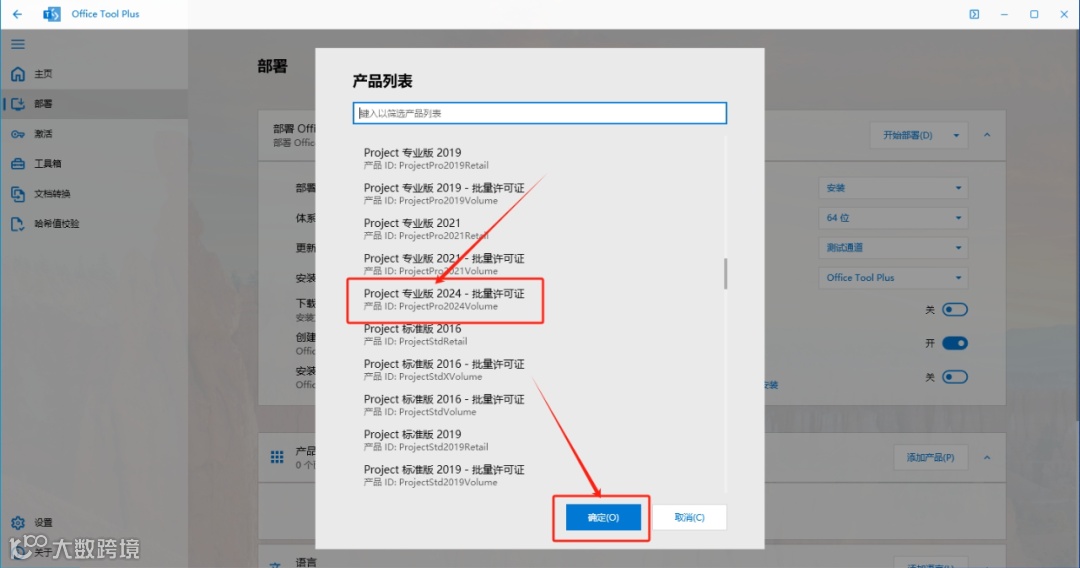Select Project 标准版 2019 - 批量许可证
The width and height of the screenshot is (1080, 568).
pyautogui.click(x=541, y=475)
